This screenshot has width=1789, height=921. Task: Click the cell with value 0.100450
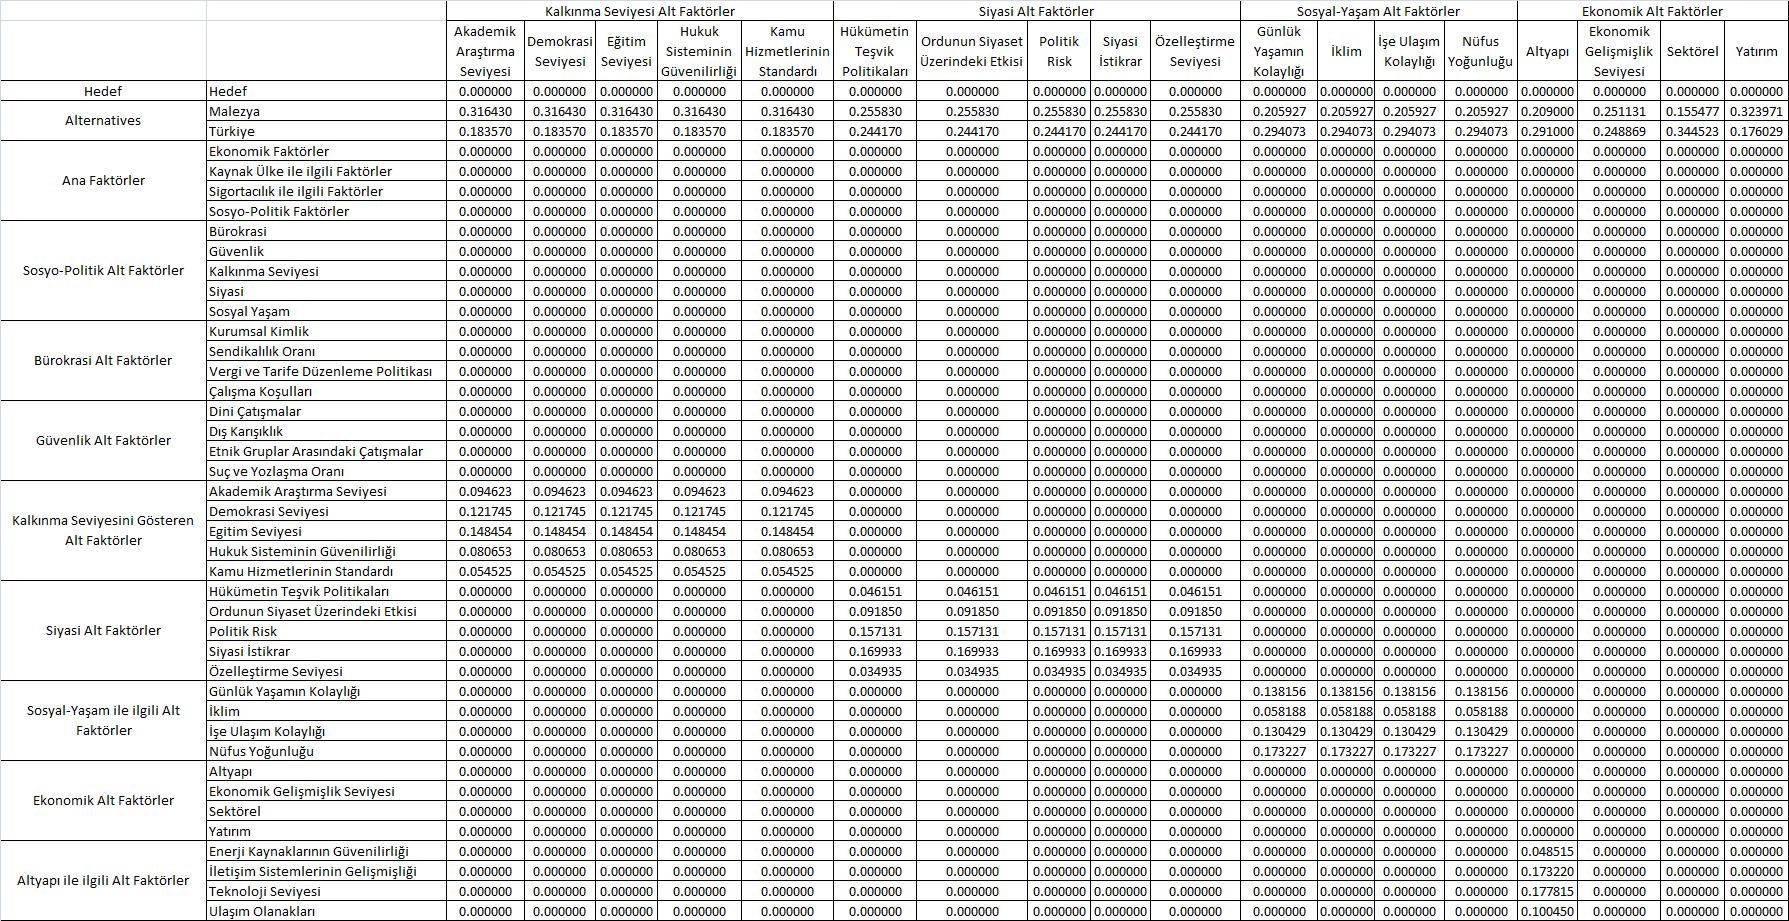click(1547, 911)
